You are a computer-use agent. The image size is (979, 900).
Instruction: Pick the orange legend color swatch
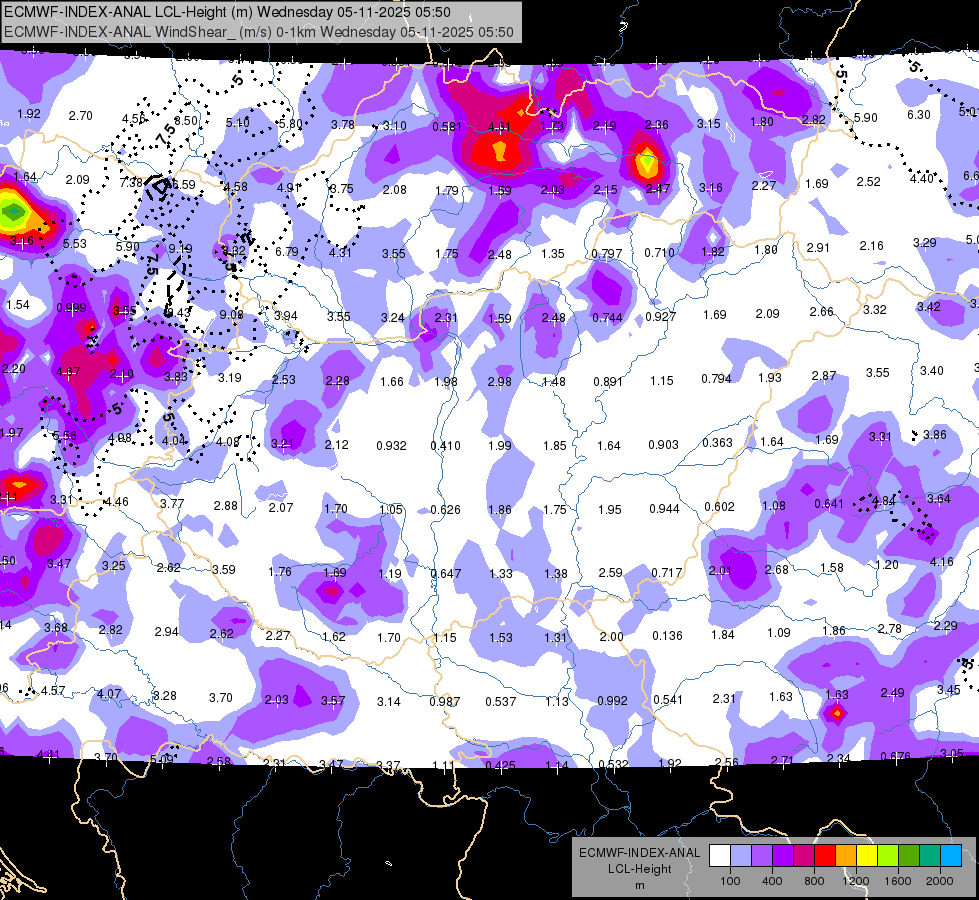pos(846,855)
